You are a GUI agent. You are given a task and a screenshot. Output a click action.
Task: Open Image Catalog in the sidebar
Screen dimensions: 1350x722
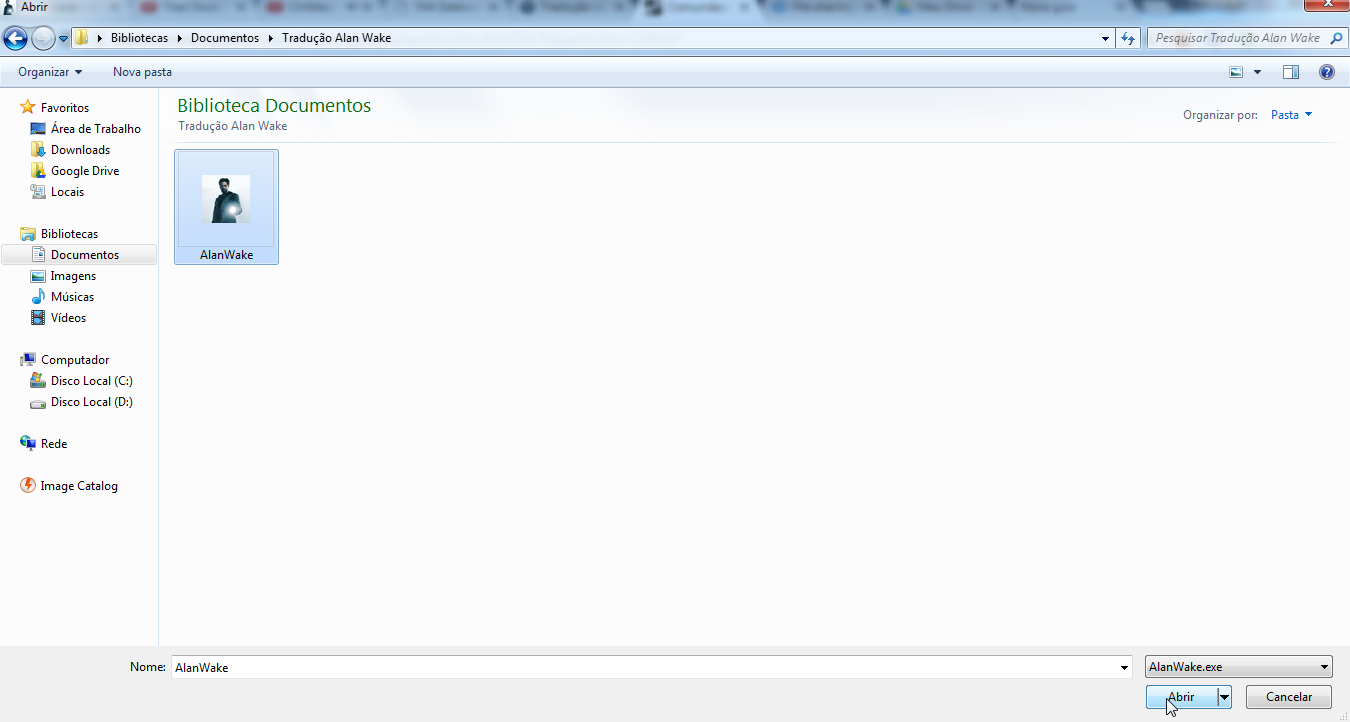79,485
